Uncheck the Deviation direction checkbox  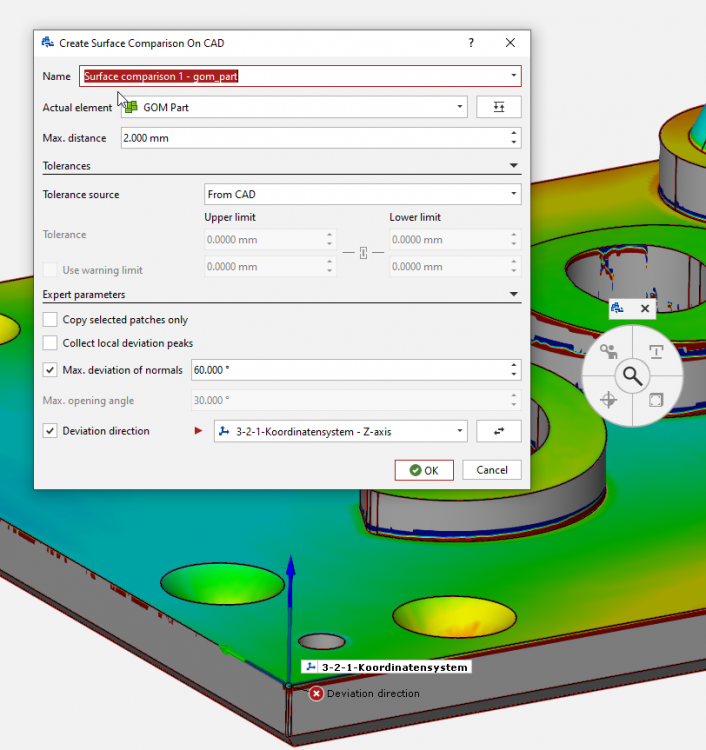point(50,430)
